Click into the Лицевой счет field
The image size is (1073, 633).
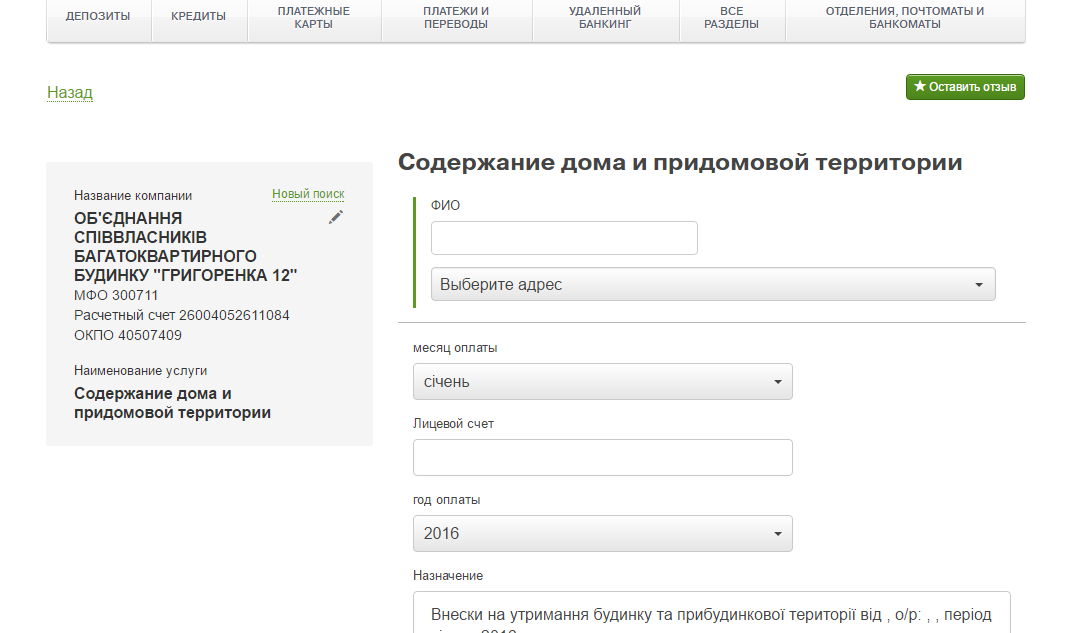click(602, 457)
